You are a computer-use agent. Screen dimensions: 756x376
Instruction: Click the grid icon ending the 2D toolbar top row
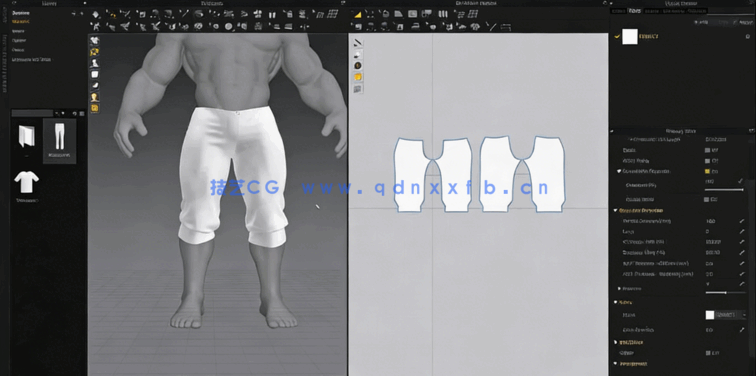[473, 14]
